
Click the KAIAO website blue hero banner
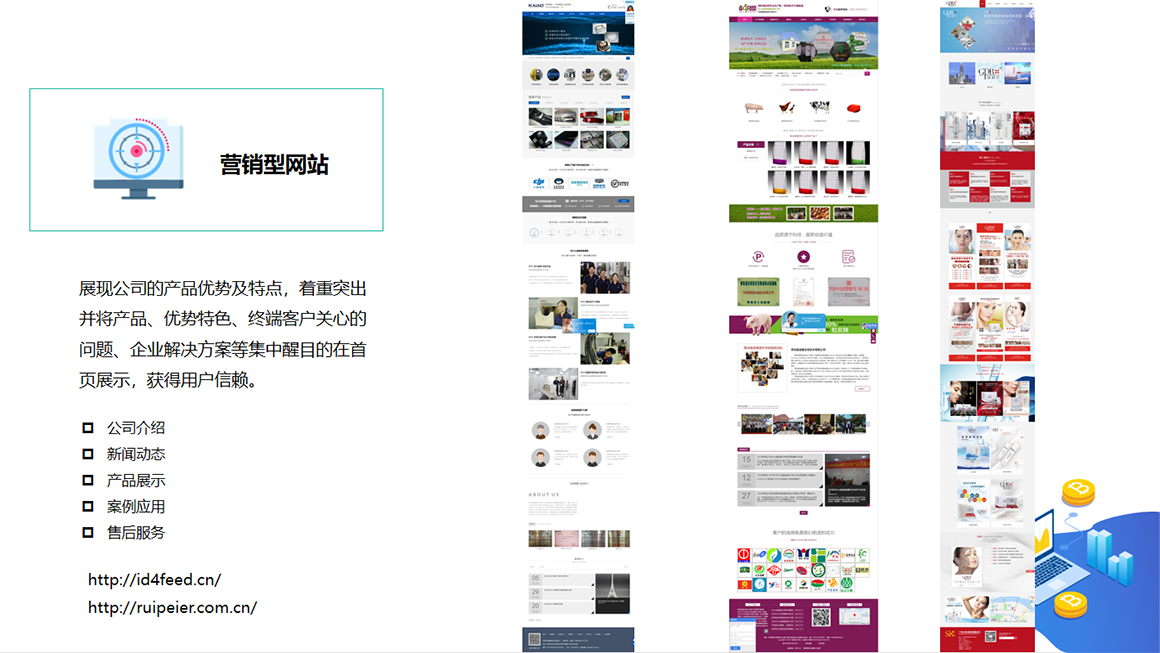(x=578, y=35)
